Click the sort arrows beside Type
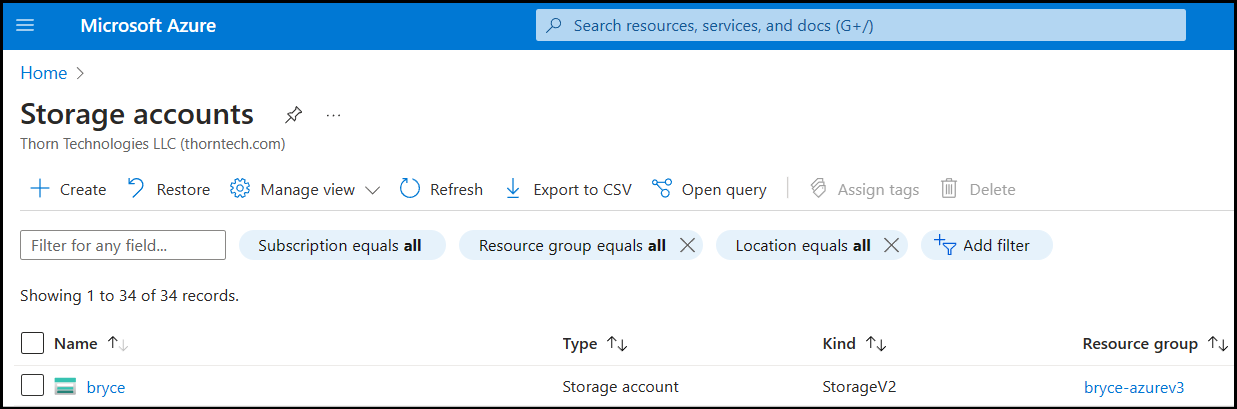 [x=617, y=343]
